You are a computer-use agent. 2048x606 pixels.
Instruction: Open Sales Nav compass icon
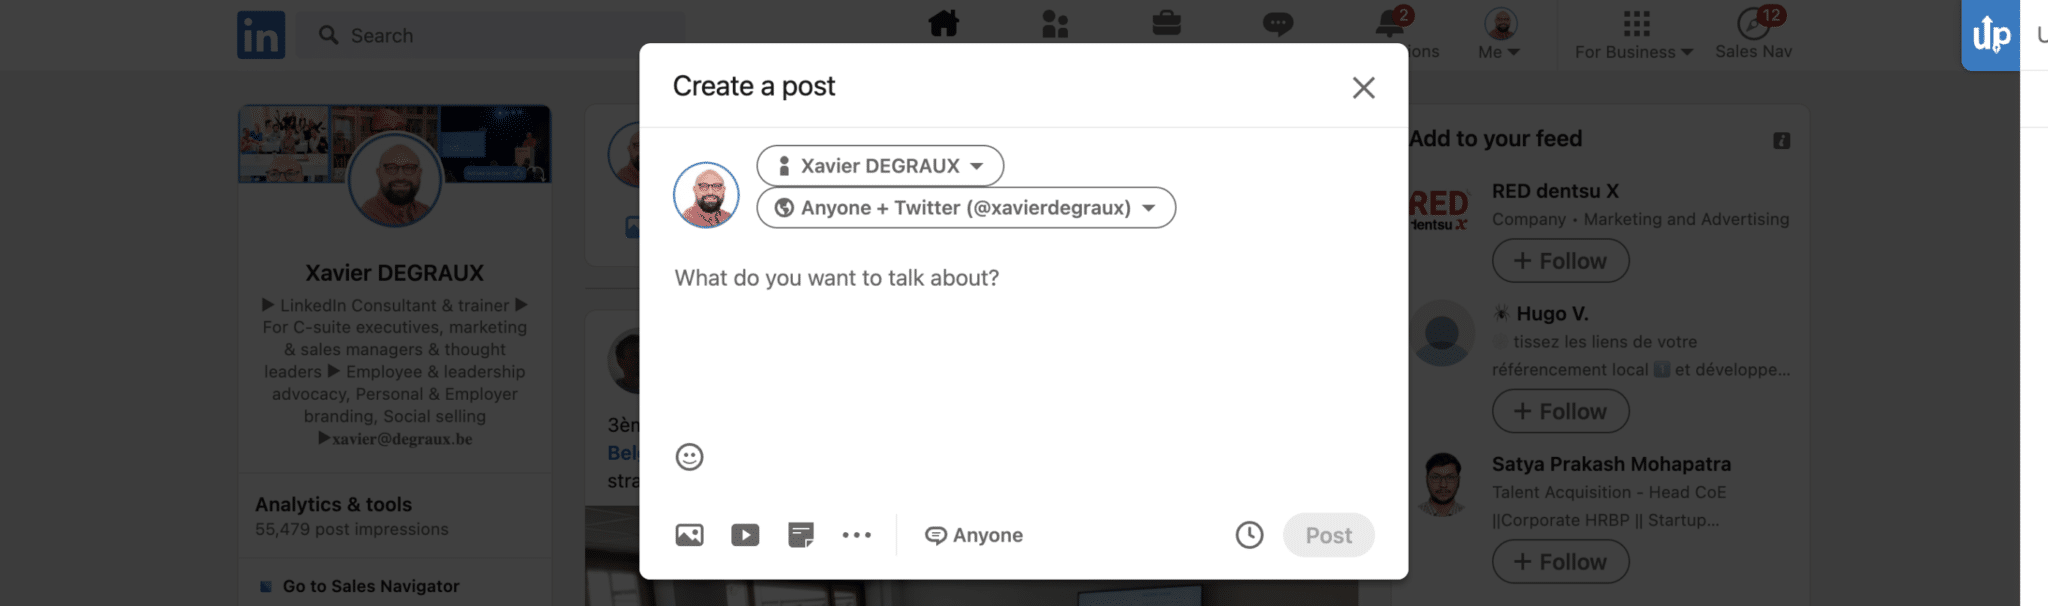click(1755, 22)
